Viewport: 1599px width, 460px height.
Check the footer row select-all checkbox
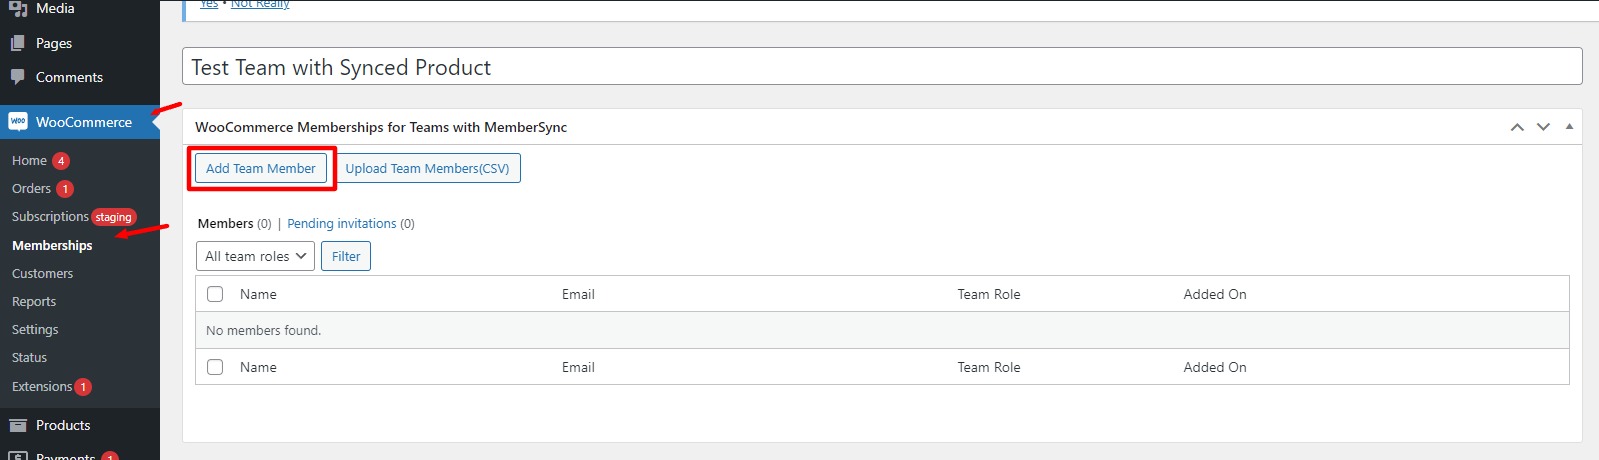click(215, 367)
